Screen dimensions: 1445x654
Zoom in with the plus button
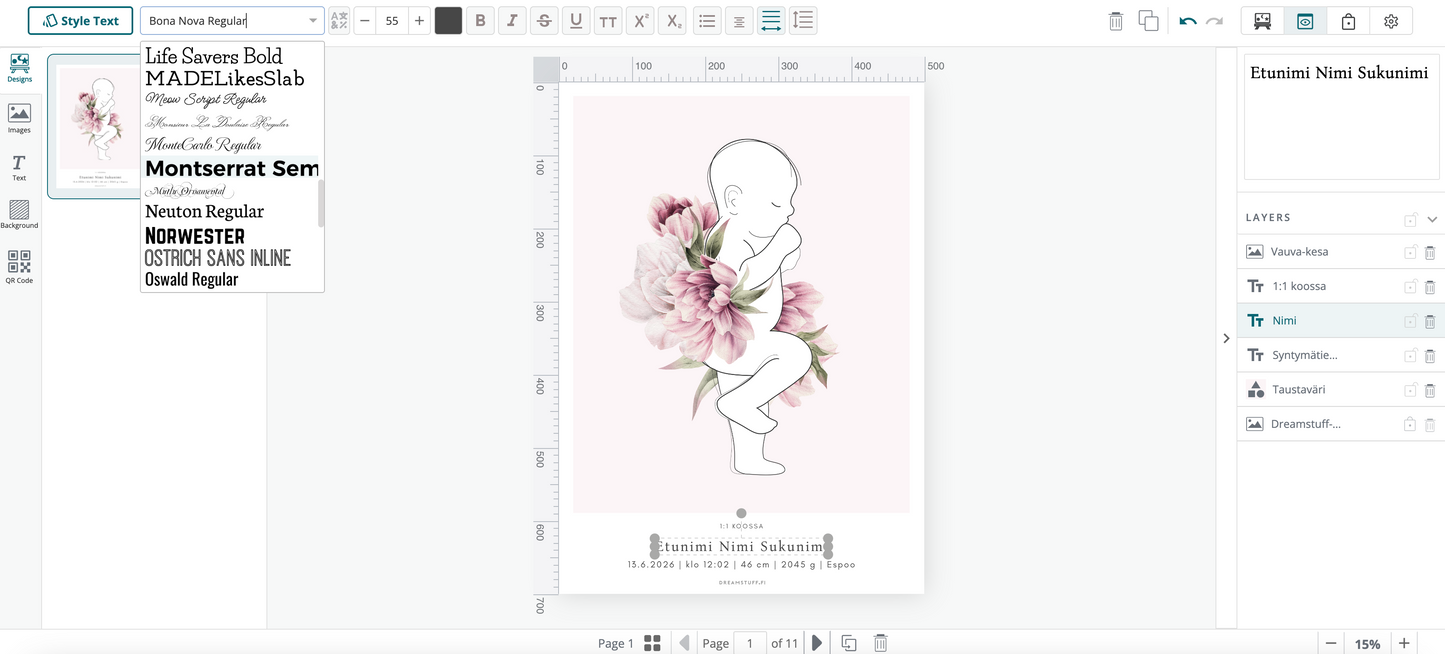[1404, 643]
